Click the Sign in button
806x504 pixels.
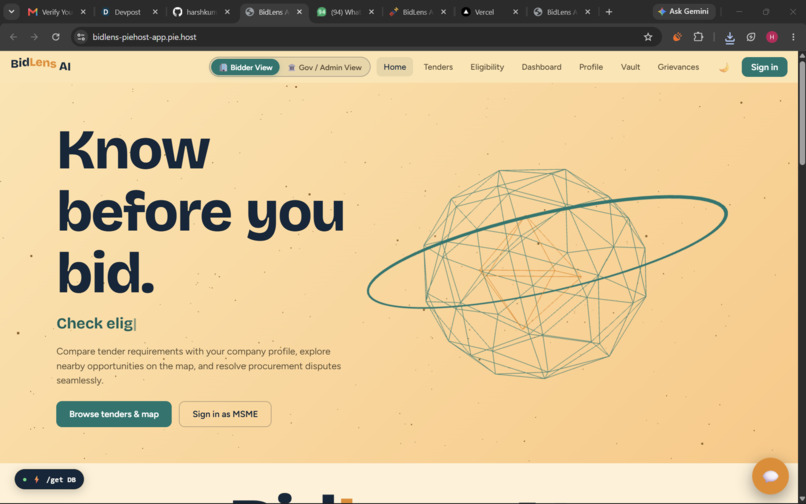tap(764, 67)
